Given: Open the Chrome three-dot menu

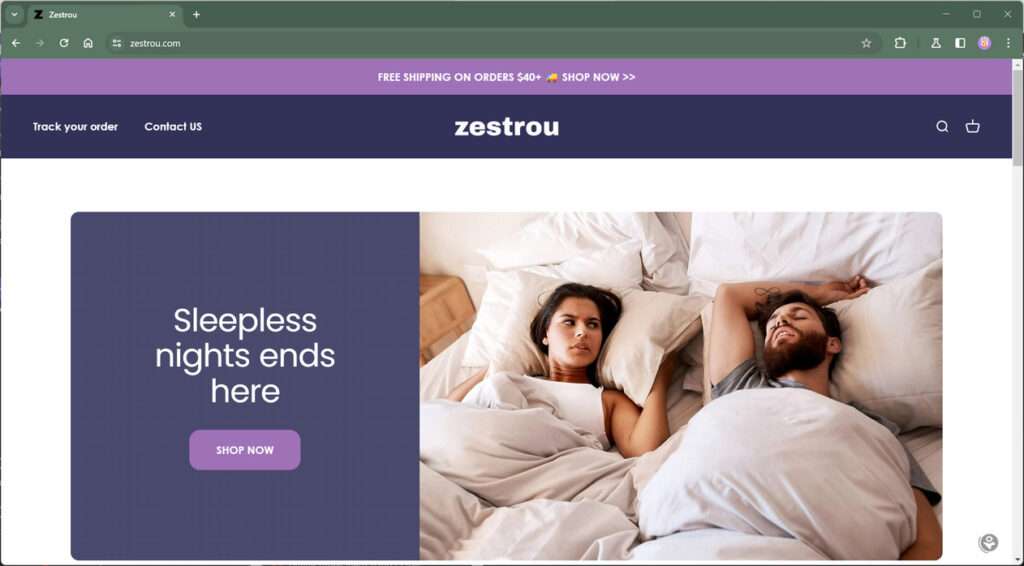Looking at the screenshot, I should coord(1008,43).
